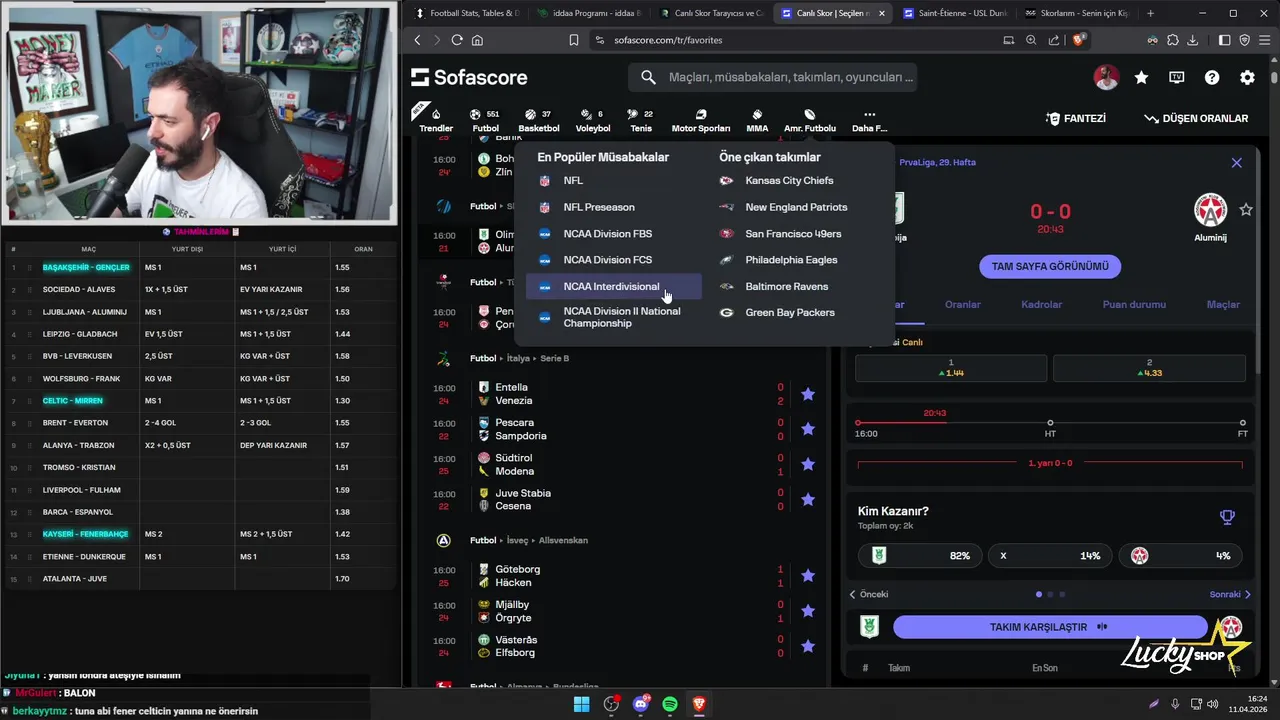The image size is (1280, 720).
Task: Toggle favorite star for Västerås - Elfsborg
Action: pos(808,646)
